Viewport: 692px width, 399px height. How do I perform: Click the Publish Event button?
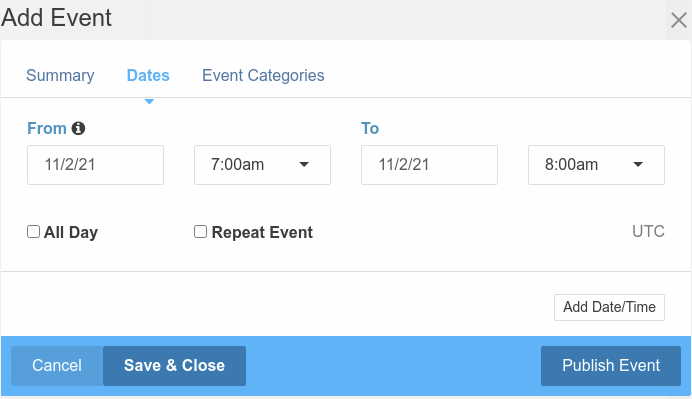click(x=611, y=366)
